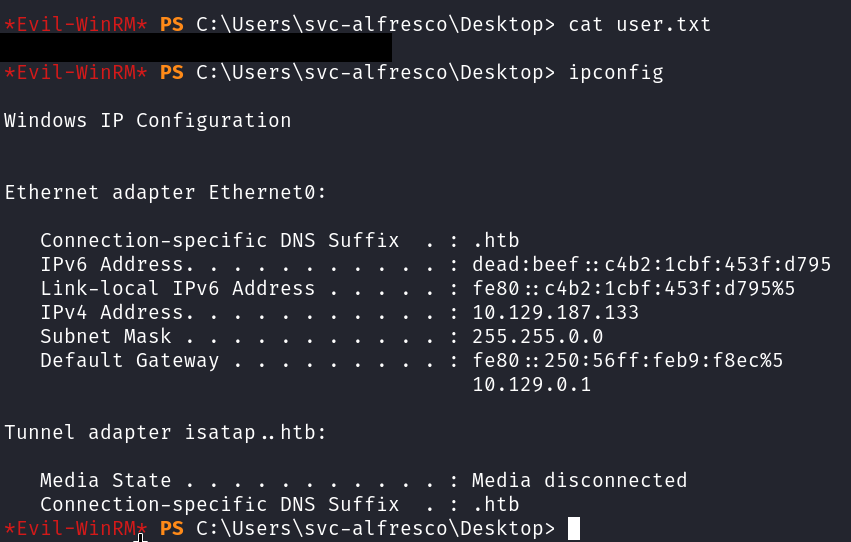Click the first '*Evil-WinRM*' prompt label
This screenshot has width=851, height=542.
pyautogui.click(x=76, y=24)
